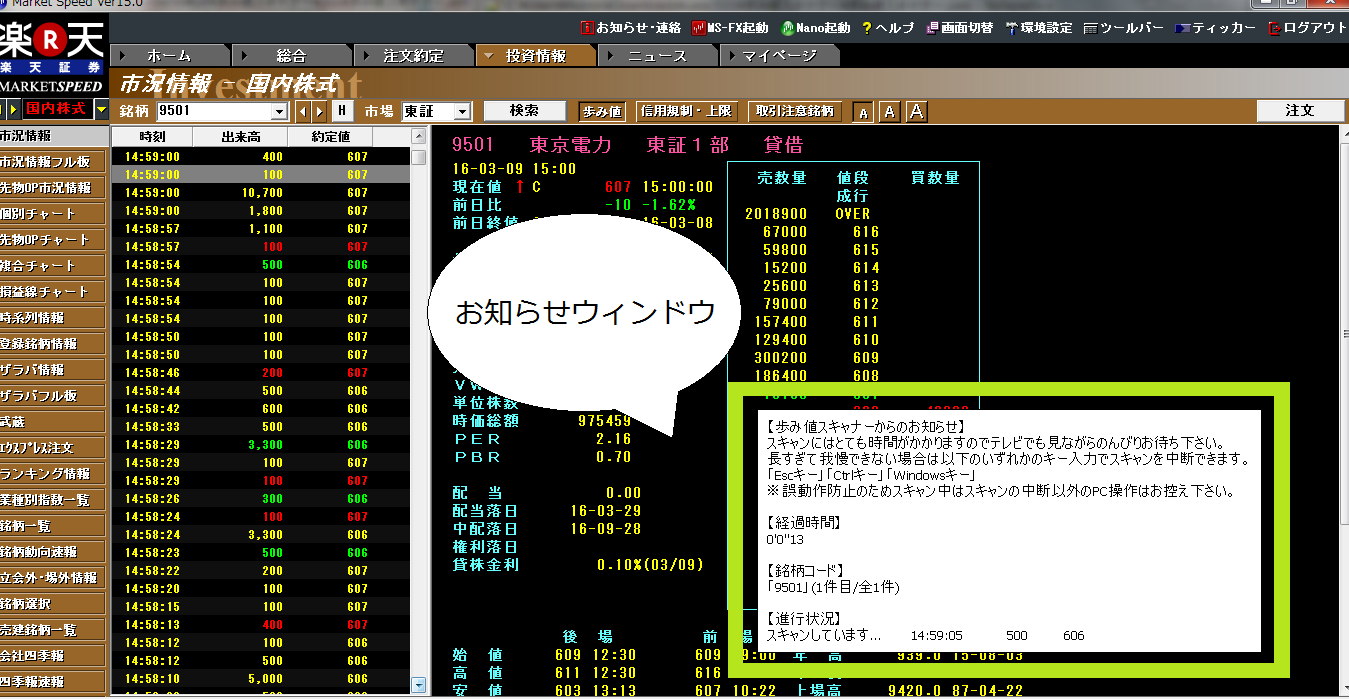
Task: Select the smallest font size A button
Action: (x=863, y=111)
